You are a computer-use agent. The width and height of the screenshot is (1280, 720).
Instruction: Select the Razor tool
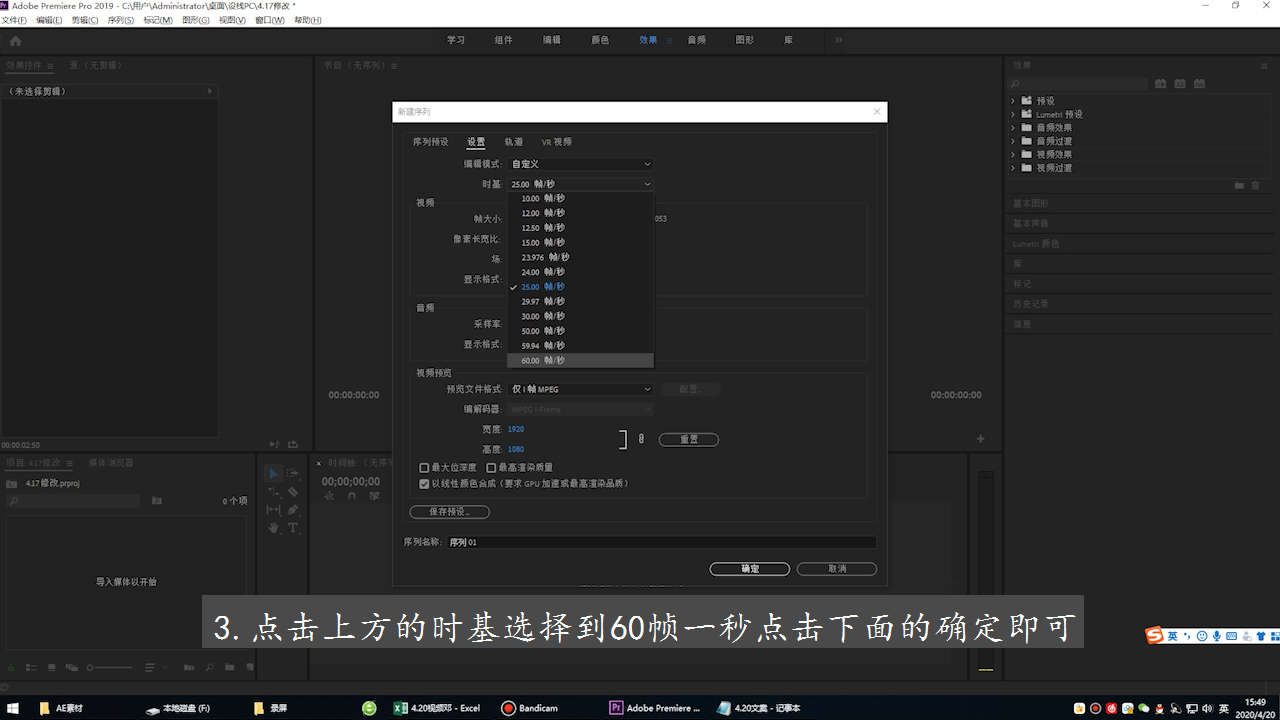[x=293, y=492]
